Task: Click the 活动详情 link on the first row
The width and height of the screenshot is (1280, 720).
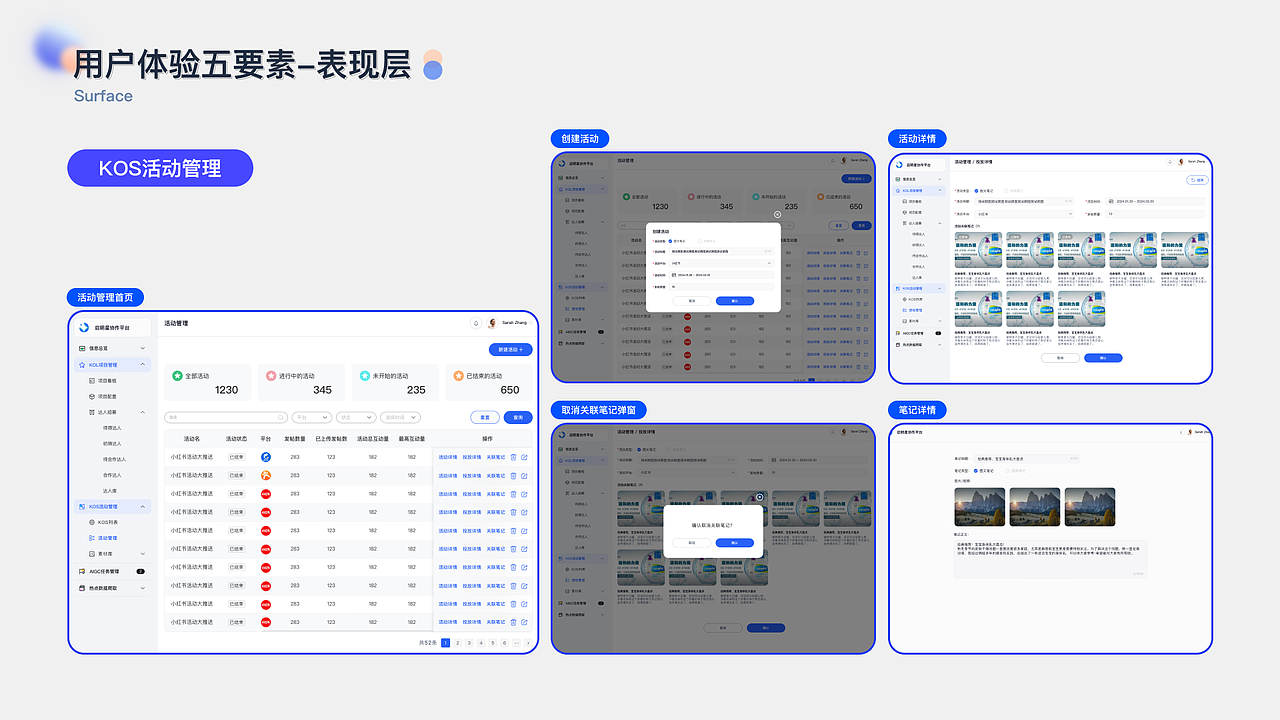Action: click(x=447, y=457)
